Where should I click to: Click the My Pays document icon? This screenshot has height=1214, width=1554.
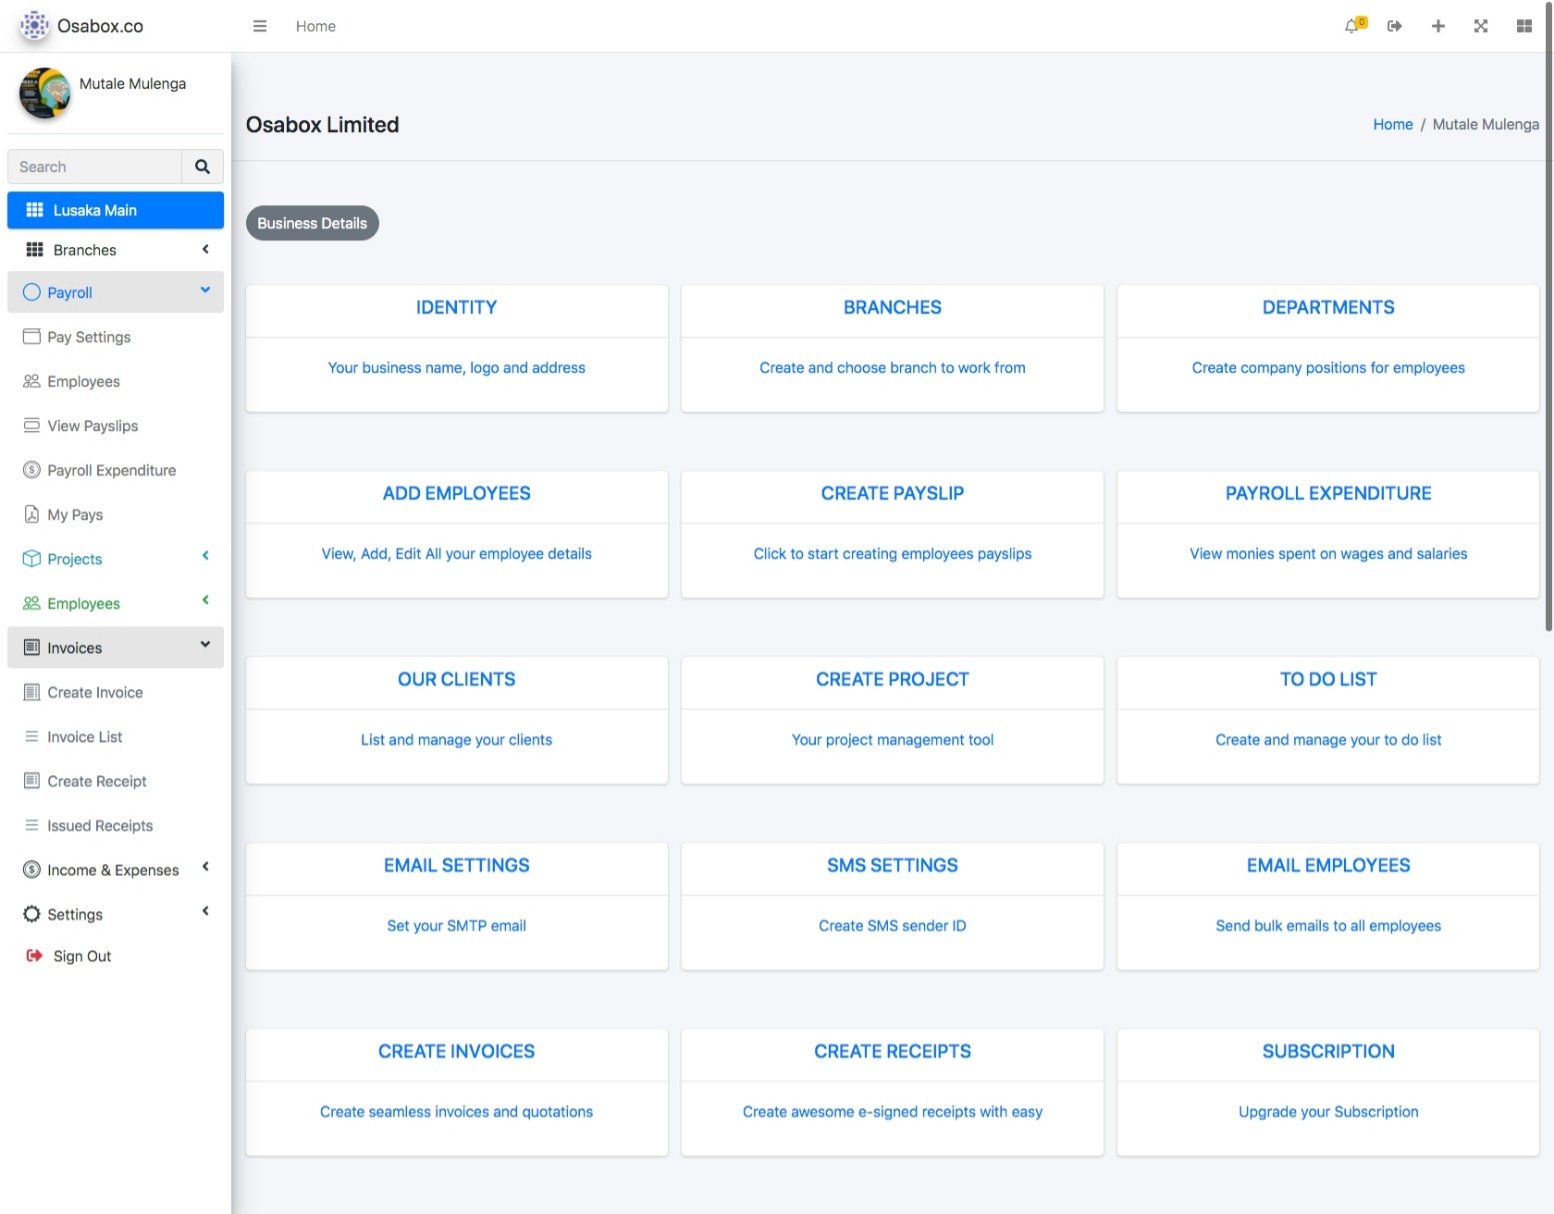coord(32,514)
